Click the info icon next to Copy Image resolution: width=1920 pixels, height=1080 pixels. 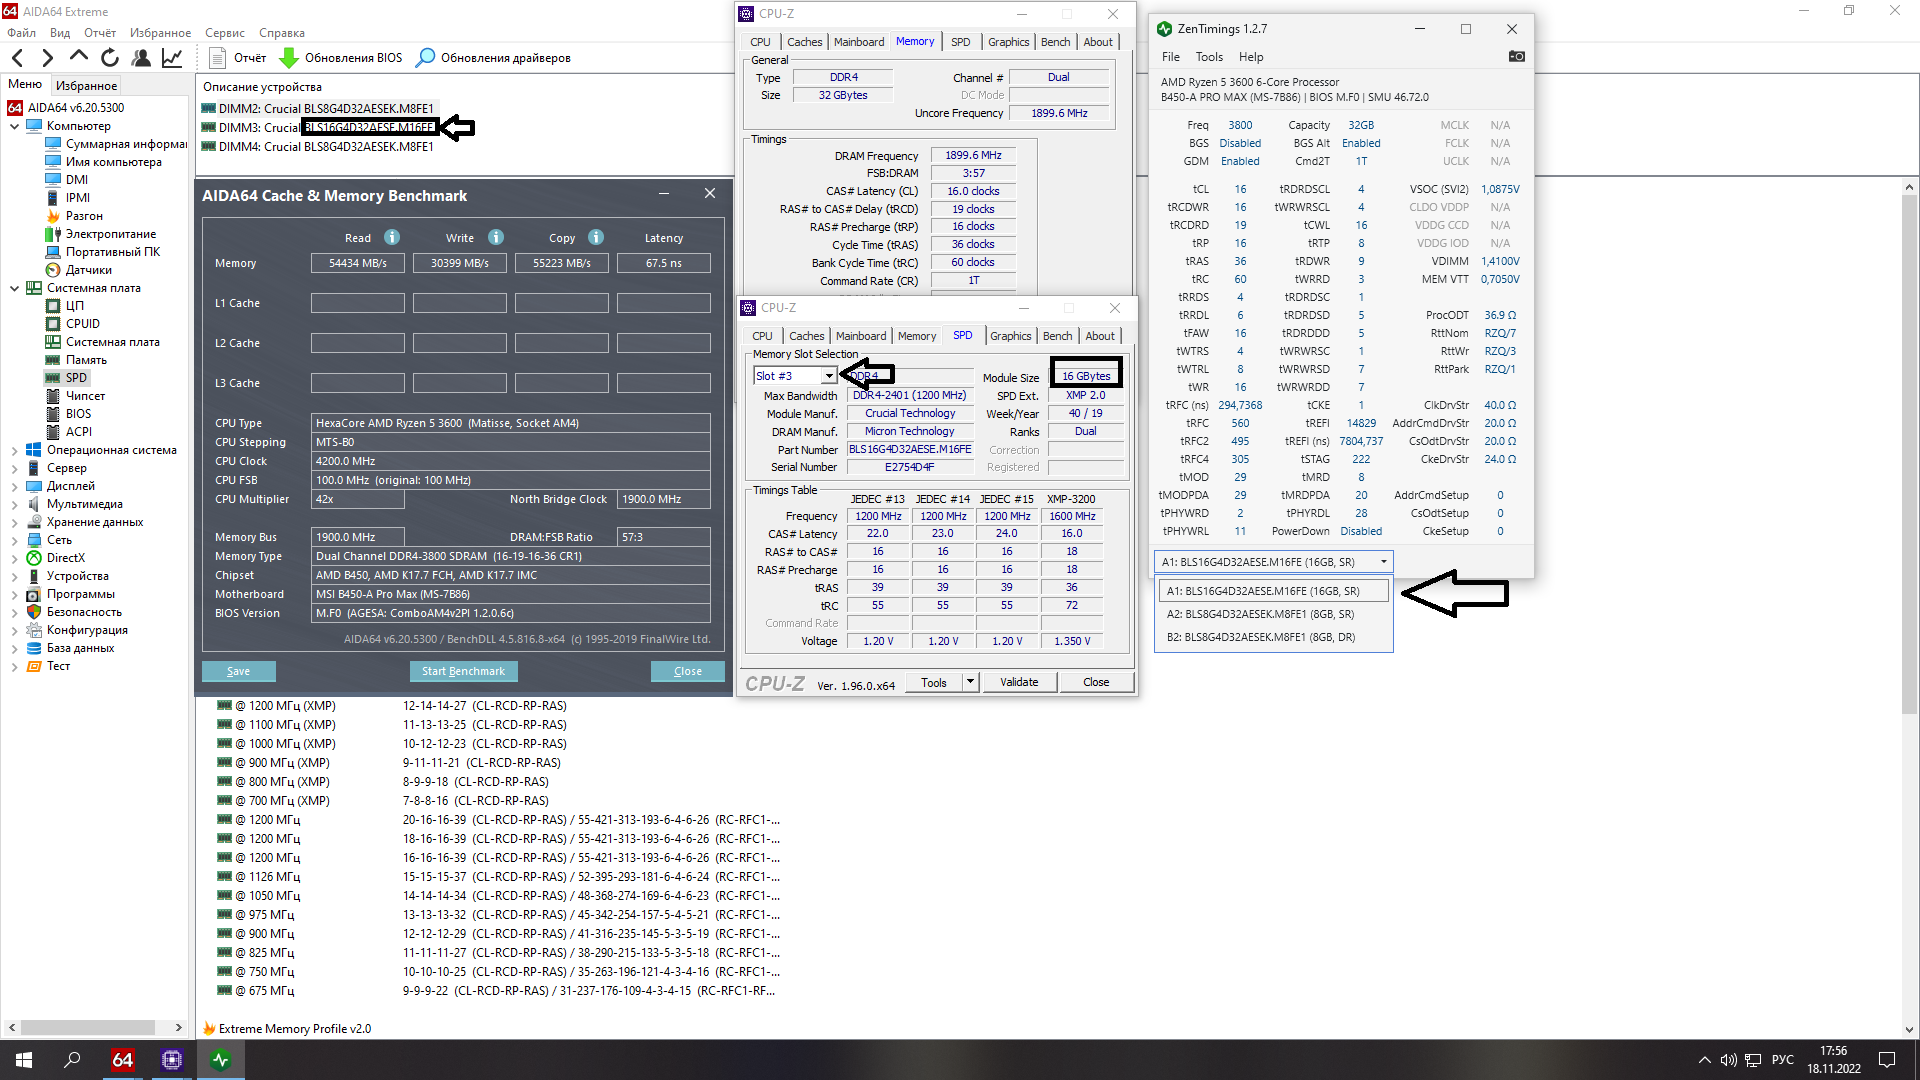point(596,238)
